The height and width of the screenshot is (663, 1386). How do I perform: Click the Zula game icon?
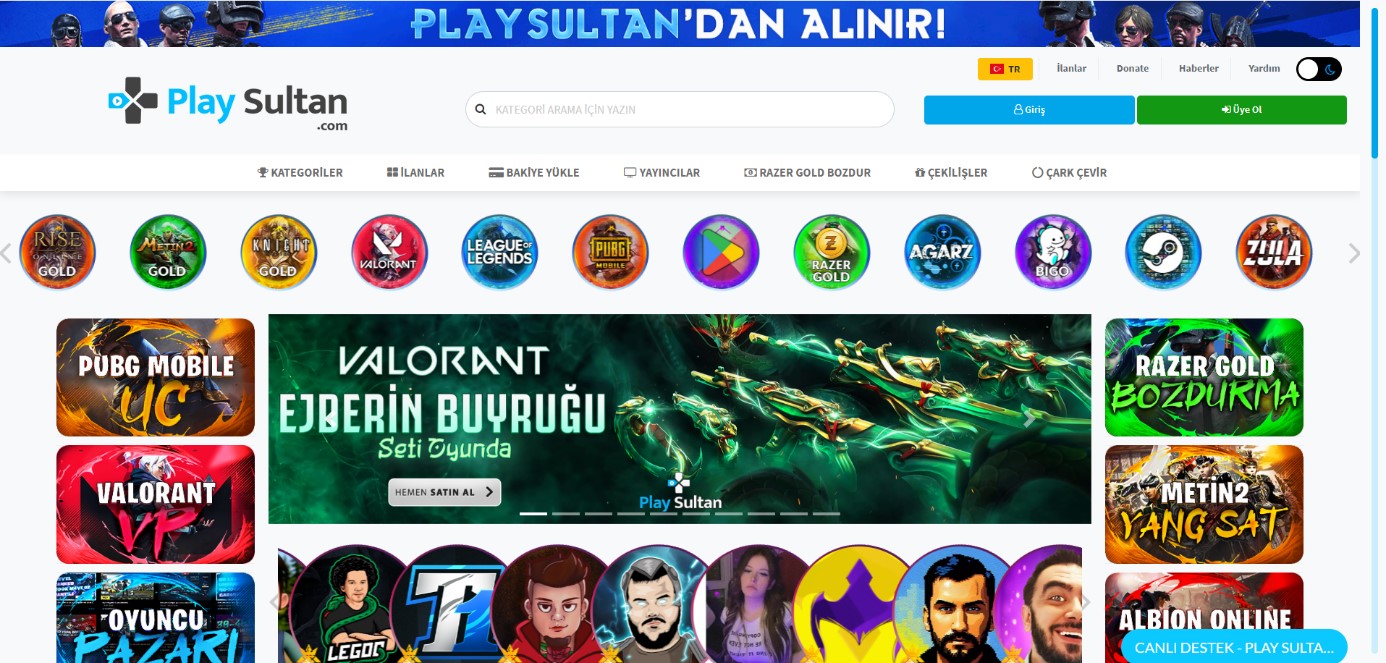[1273, 252]
